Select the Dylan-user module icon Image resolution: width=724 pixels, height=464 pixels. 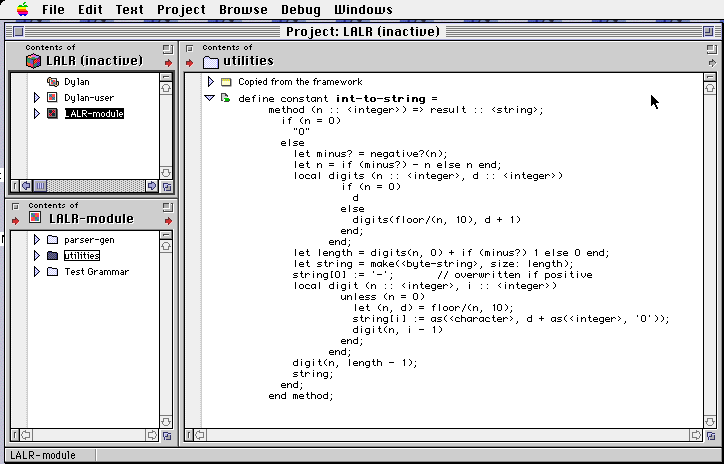pyautogui.click(x=52, y=97)
